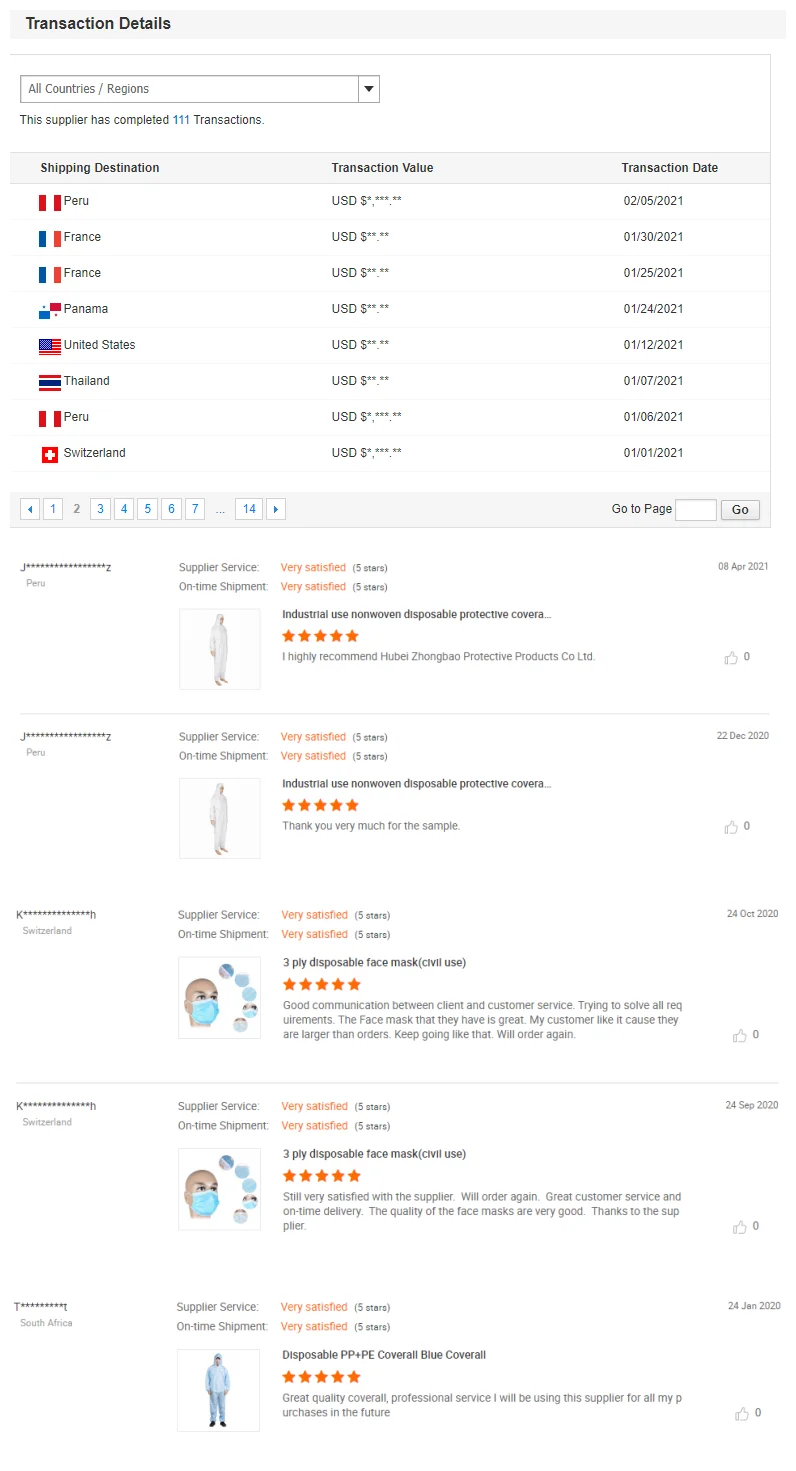The height and width of the screenshot is (1471, 796).
Task: Click the next page arrow in pagination
Action: (276, 509)
